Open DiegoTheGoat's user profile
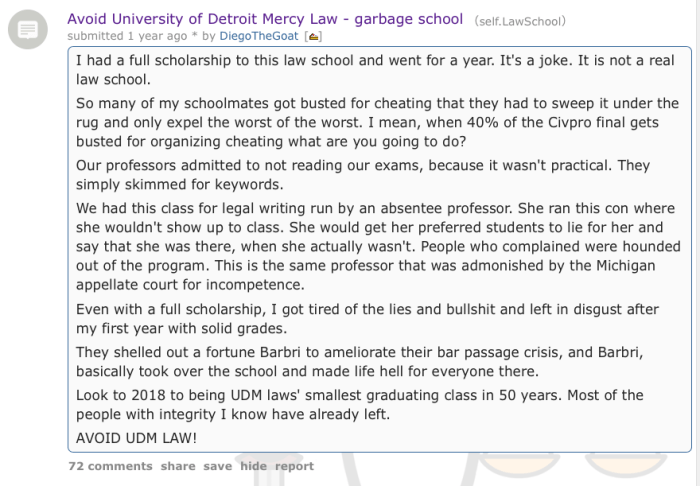The image size is (700, 486). [262, 37]
